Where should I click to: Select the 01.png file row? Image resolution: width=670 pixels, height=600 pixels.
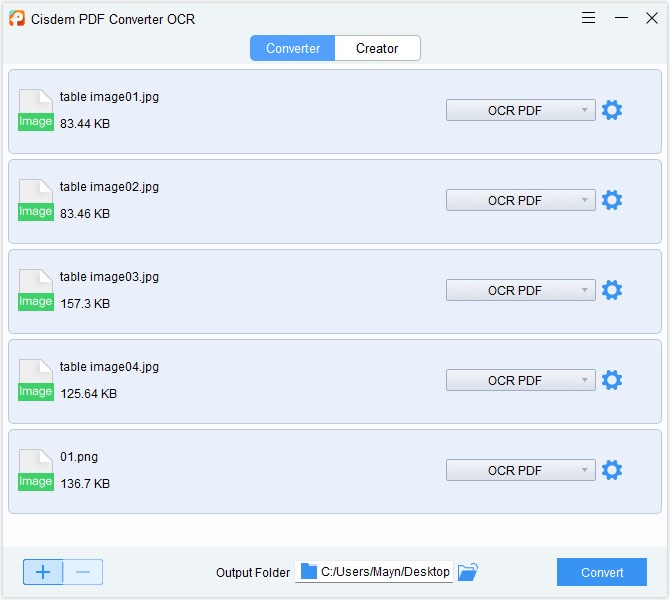250,471
